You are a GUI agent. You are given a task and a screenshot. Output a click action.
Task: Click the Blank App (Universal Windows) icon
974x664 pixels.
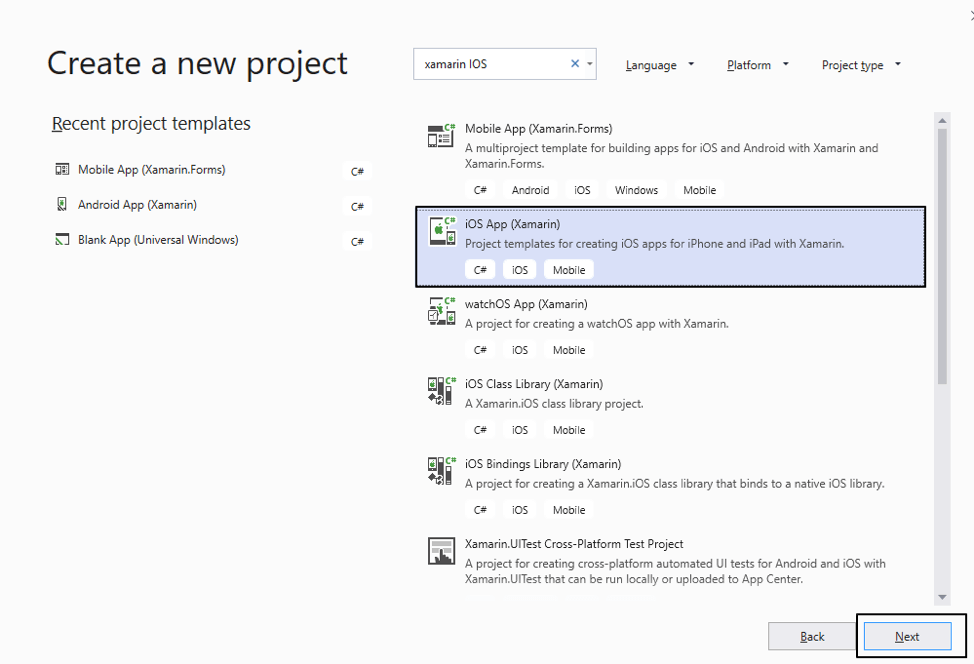pos(60,240)
